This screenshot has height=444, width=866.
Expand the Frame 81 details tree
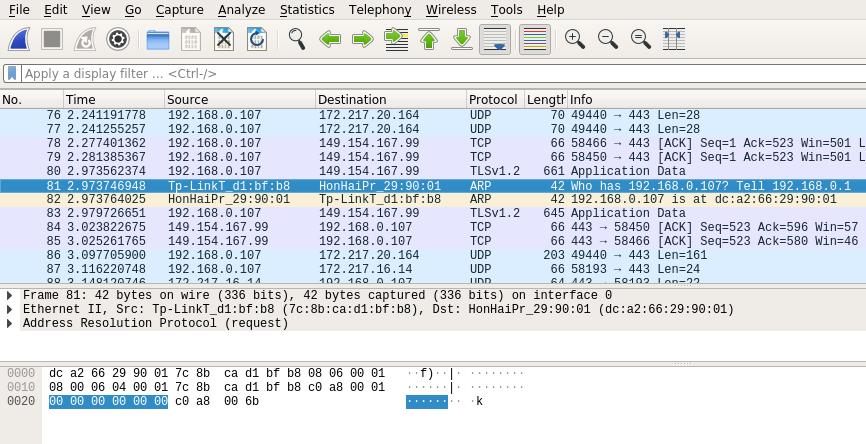(x=9, y=296)
